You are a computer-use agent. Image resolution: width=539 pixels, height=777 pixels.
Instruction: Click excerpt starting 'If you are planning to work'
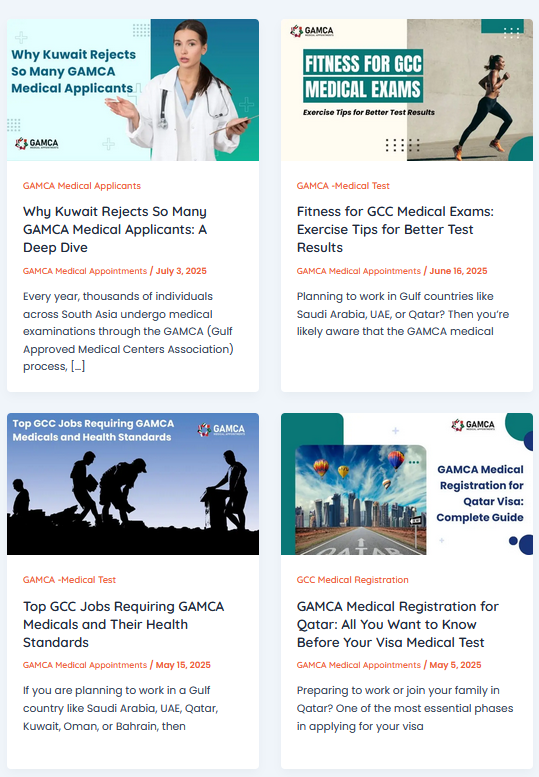coord(120,708)
